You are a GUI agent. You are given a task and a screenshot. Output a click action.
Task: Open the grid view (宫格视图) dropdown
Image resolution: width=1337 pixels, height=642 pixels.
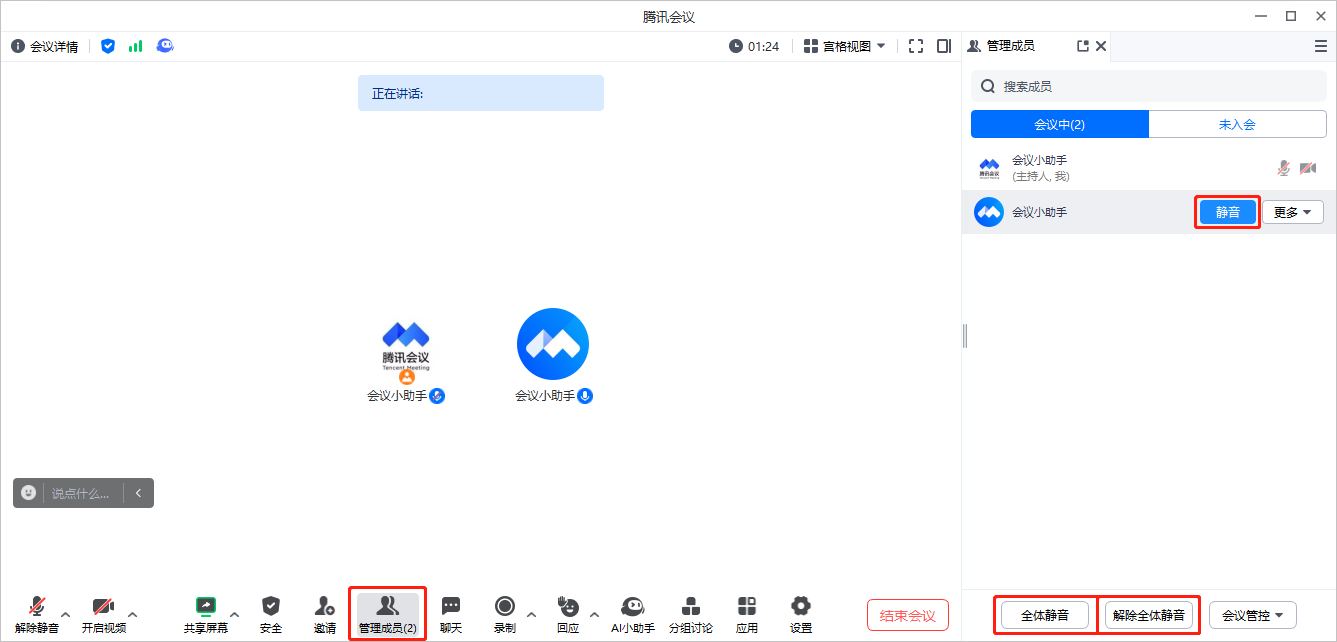845,46
